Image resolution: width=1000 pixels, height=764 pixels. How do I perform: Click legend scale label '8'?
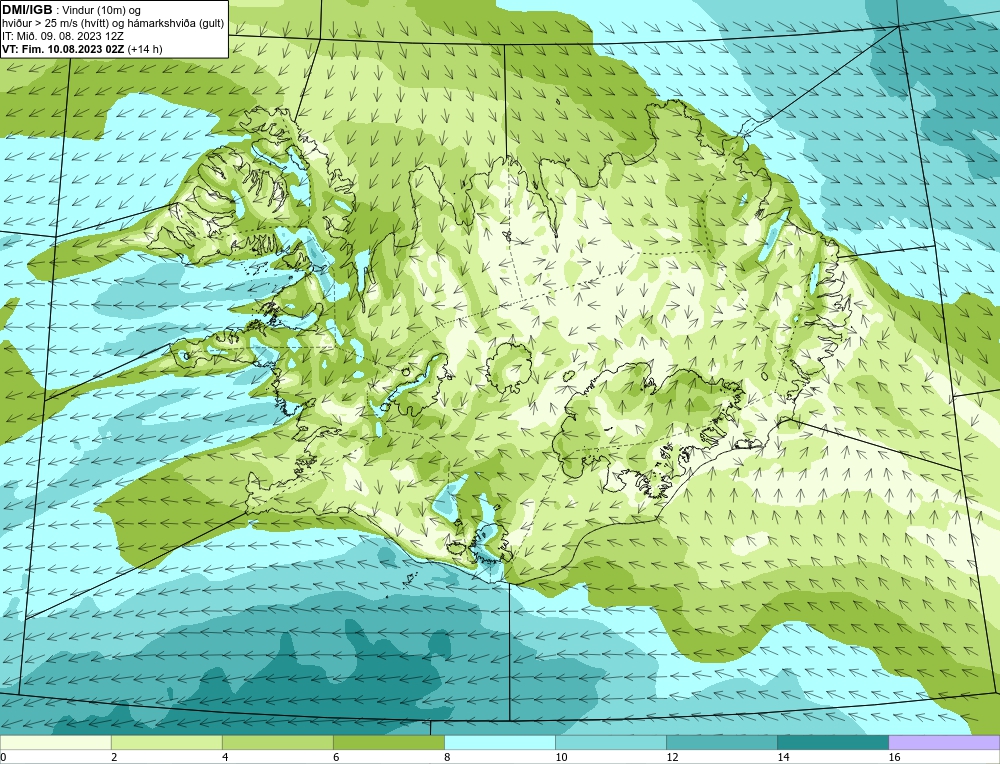(447, 757)
